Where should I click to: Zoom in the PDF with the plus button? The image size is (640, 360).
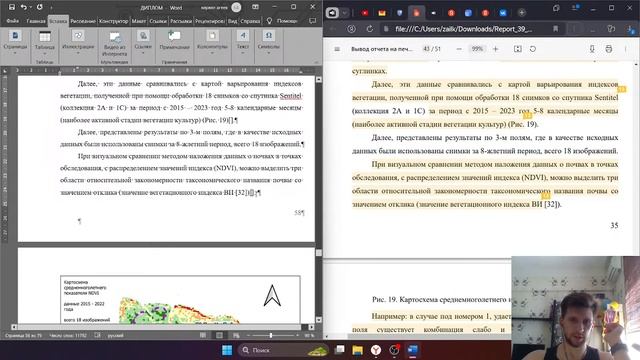[x=496, y=49]
